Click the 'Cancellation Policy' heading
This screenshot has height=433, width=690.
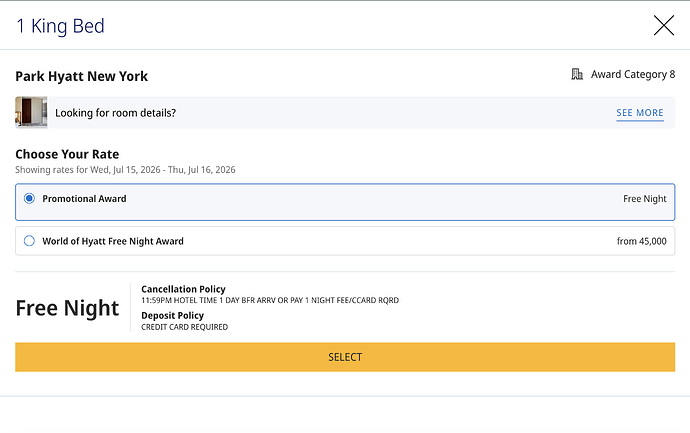pos(183,289)
